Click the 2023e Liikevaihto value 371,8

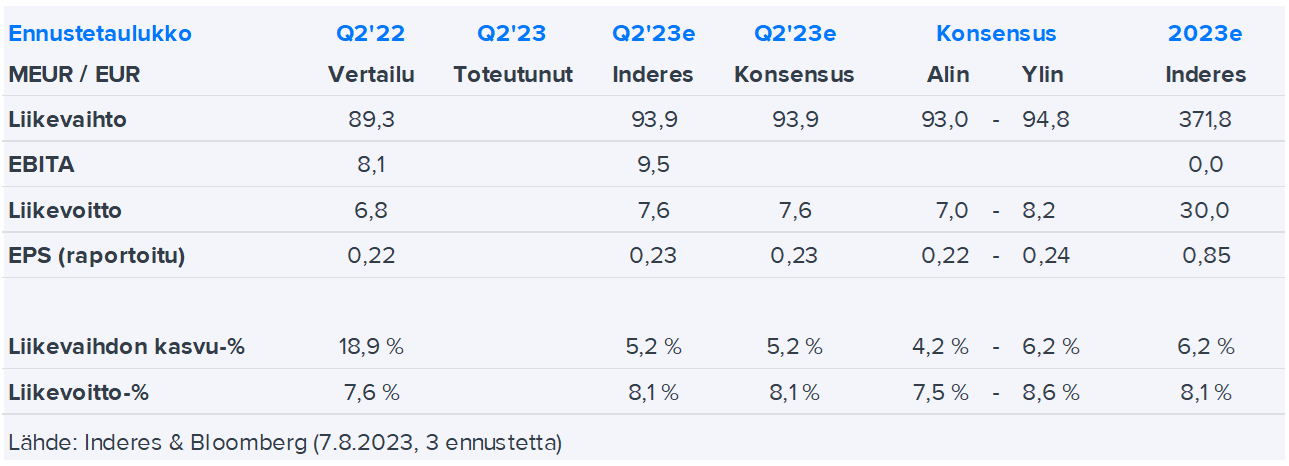[1205, 120]
